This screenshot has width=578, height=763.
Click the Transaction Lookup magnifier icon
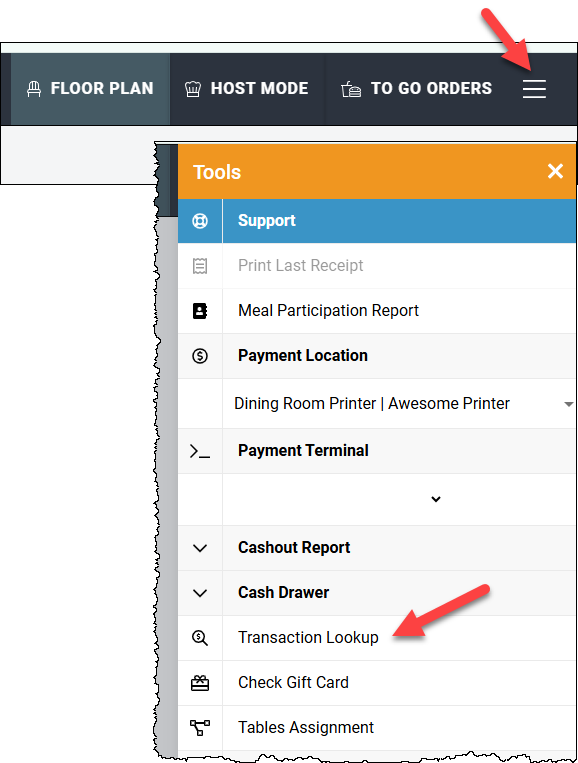(200, 637)
